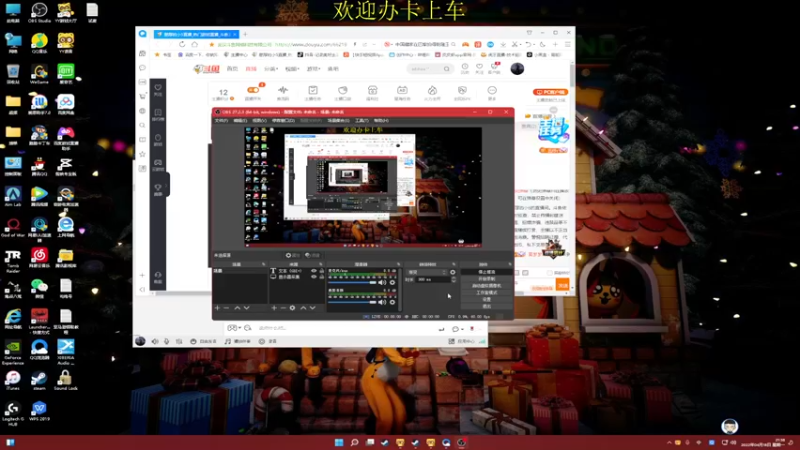
Task: Toggle studio mode in OBS
Action: pos(487,292)
